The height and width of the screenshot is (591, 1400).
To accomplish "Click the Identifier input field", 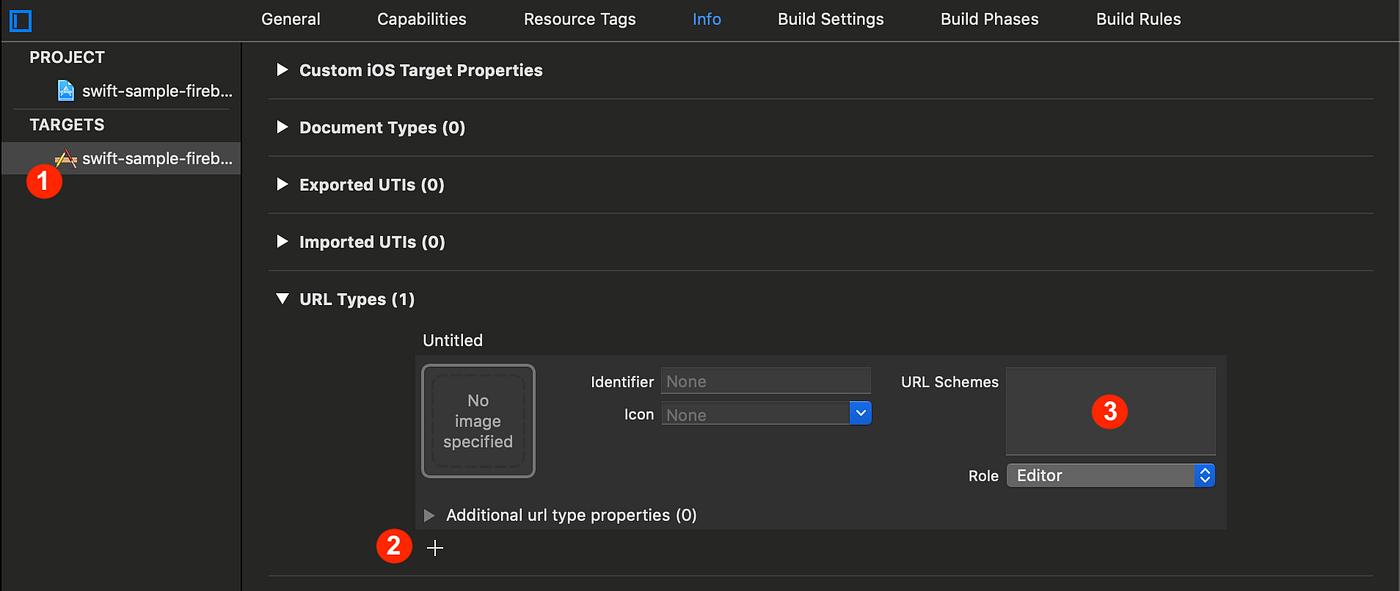I will [765, 380].
